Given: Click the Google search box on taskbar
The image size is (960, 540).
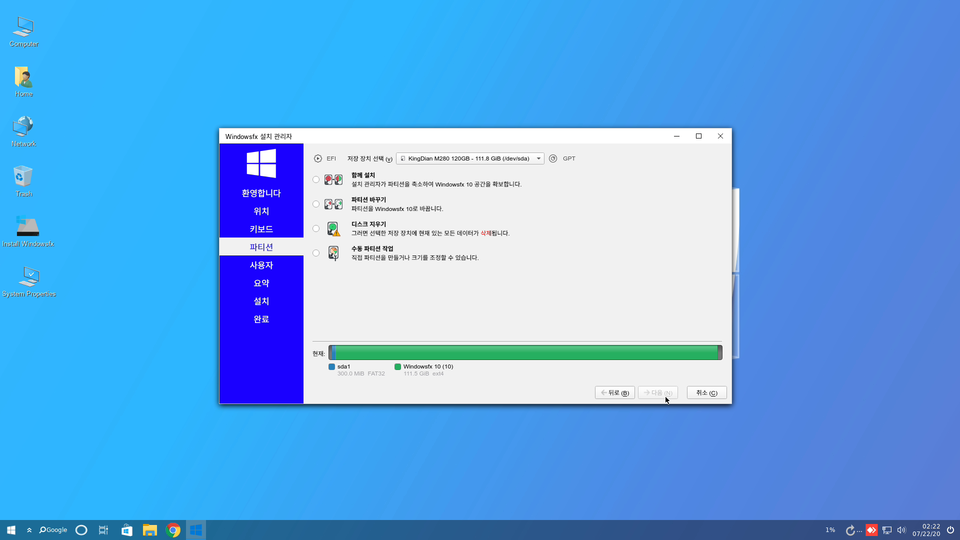Looking at the screenshot, I should coord(53,530).
